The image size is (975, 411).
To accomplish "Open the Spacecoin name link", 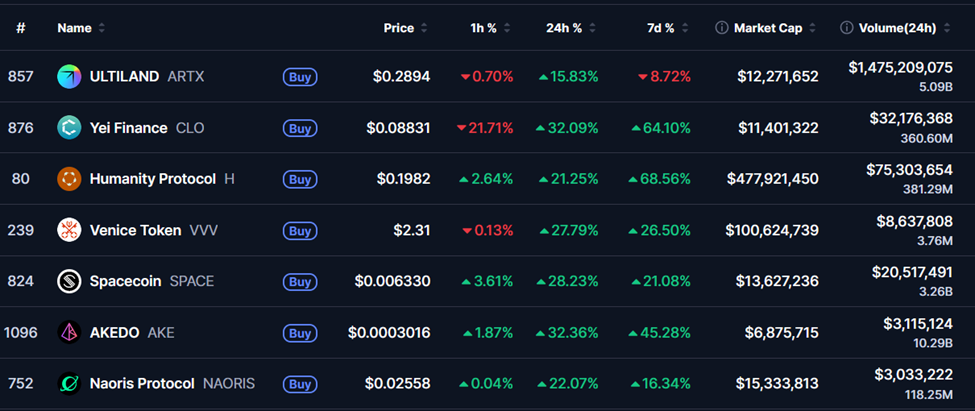I will coord(125,281).
